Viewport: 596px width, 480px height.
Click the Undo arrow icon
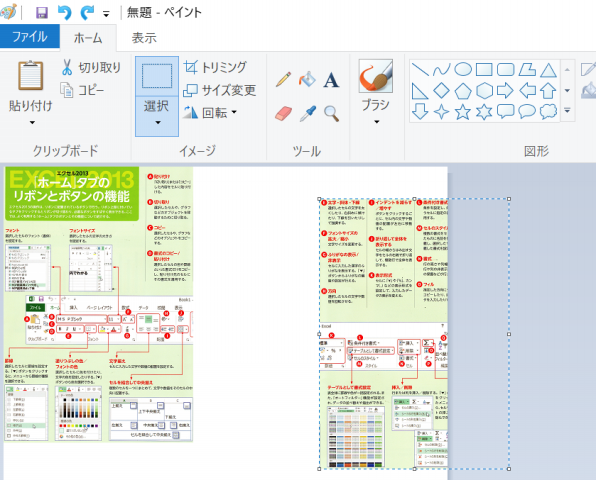tap(64, 13)
